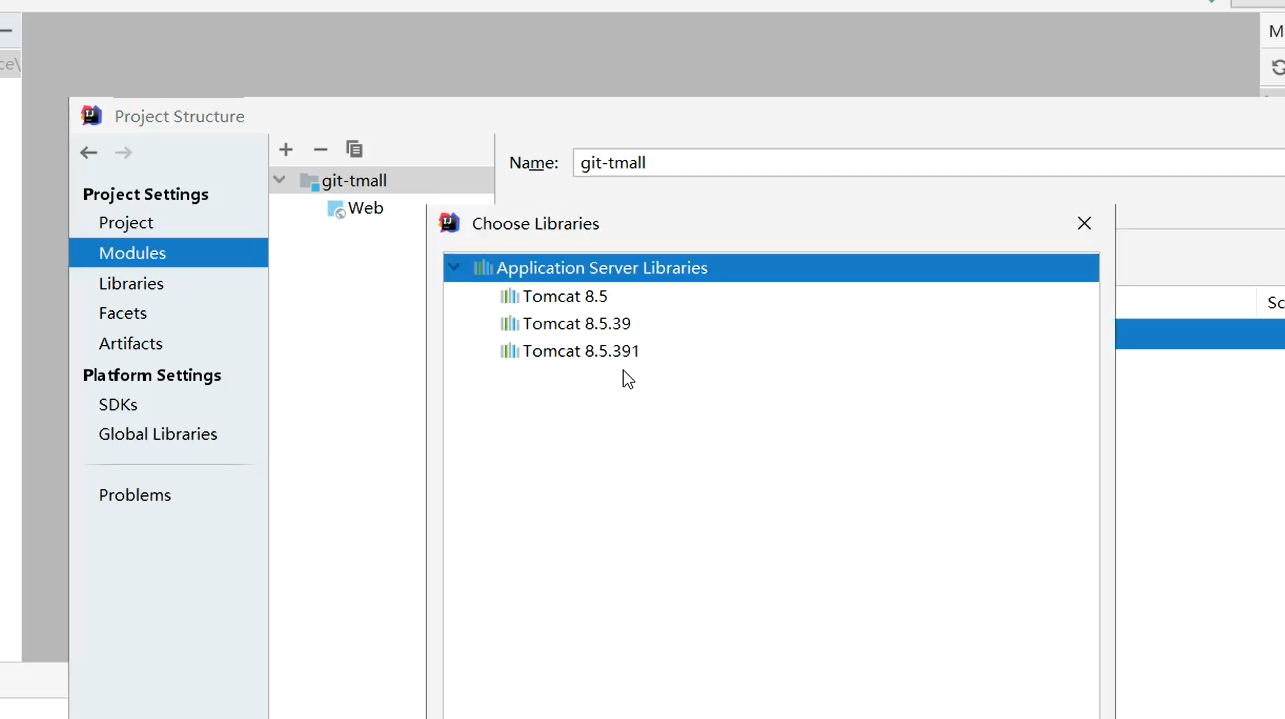Add a new module with plus icon
The height and width of the screenshot is (719, 1285).
[286, 149]
